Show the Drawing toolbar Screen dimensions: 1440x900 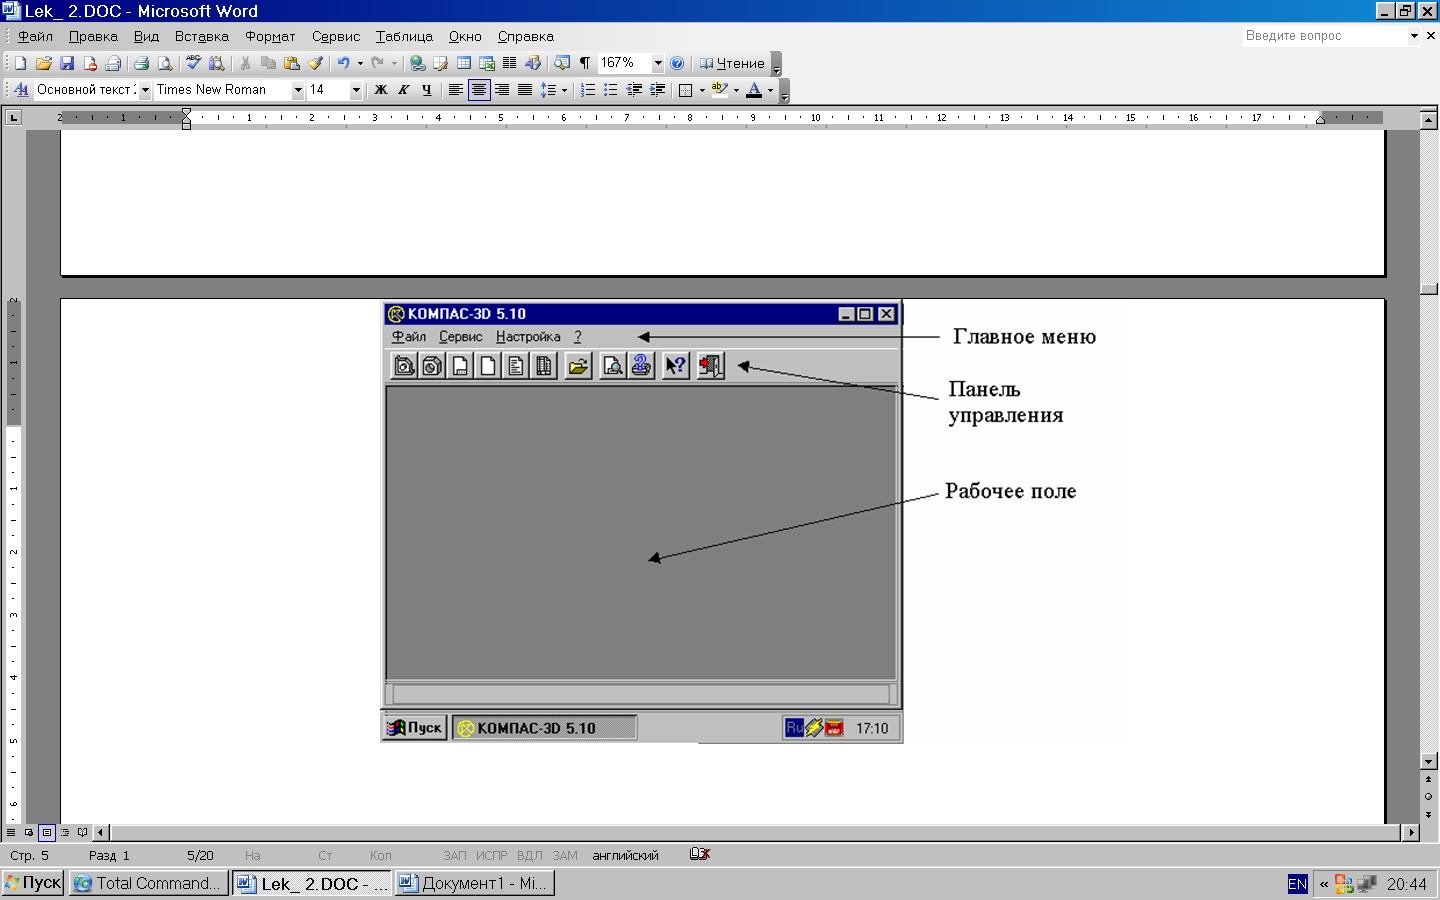(533, 63)
